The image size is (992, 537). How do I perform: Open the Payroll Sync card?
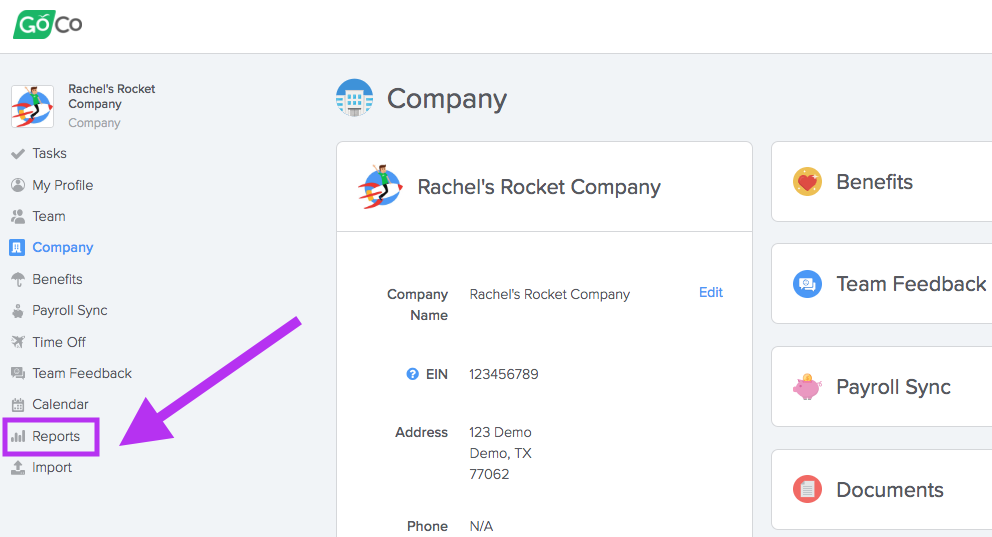coord(882,386)
